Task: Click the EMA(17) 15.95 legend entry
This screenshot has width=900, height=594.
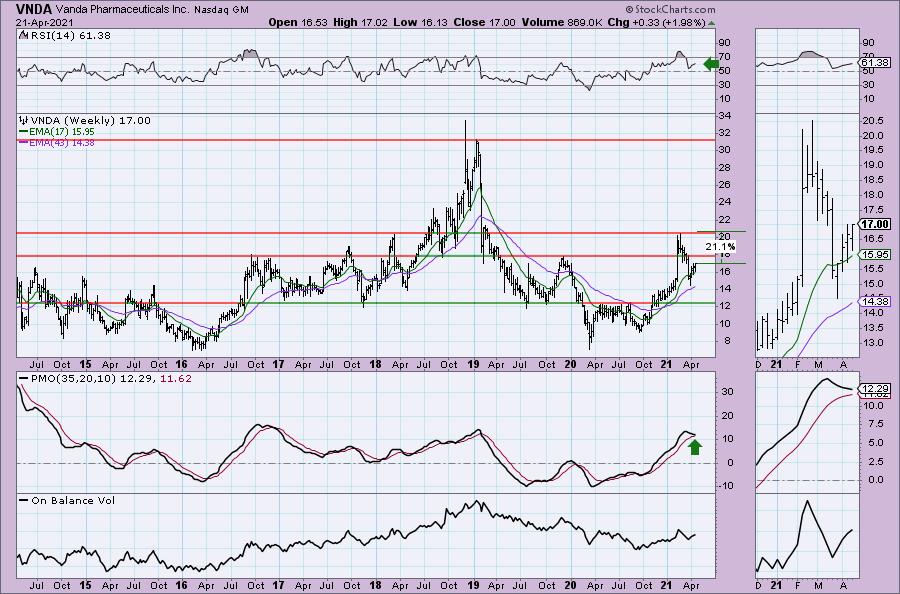Action: pyautogui.click(x=62, y=131)
